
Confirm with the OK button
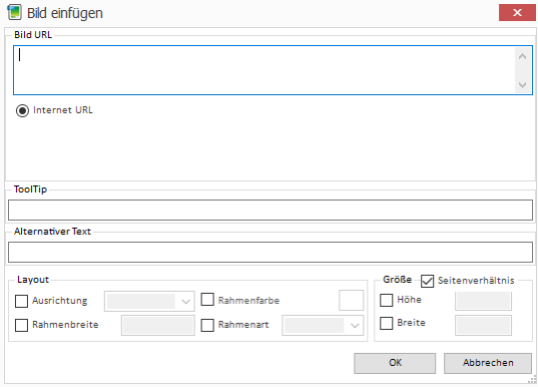[395, 363]
